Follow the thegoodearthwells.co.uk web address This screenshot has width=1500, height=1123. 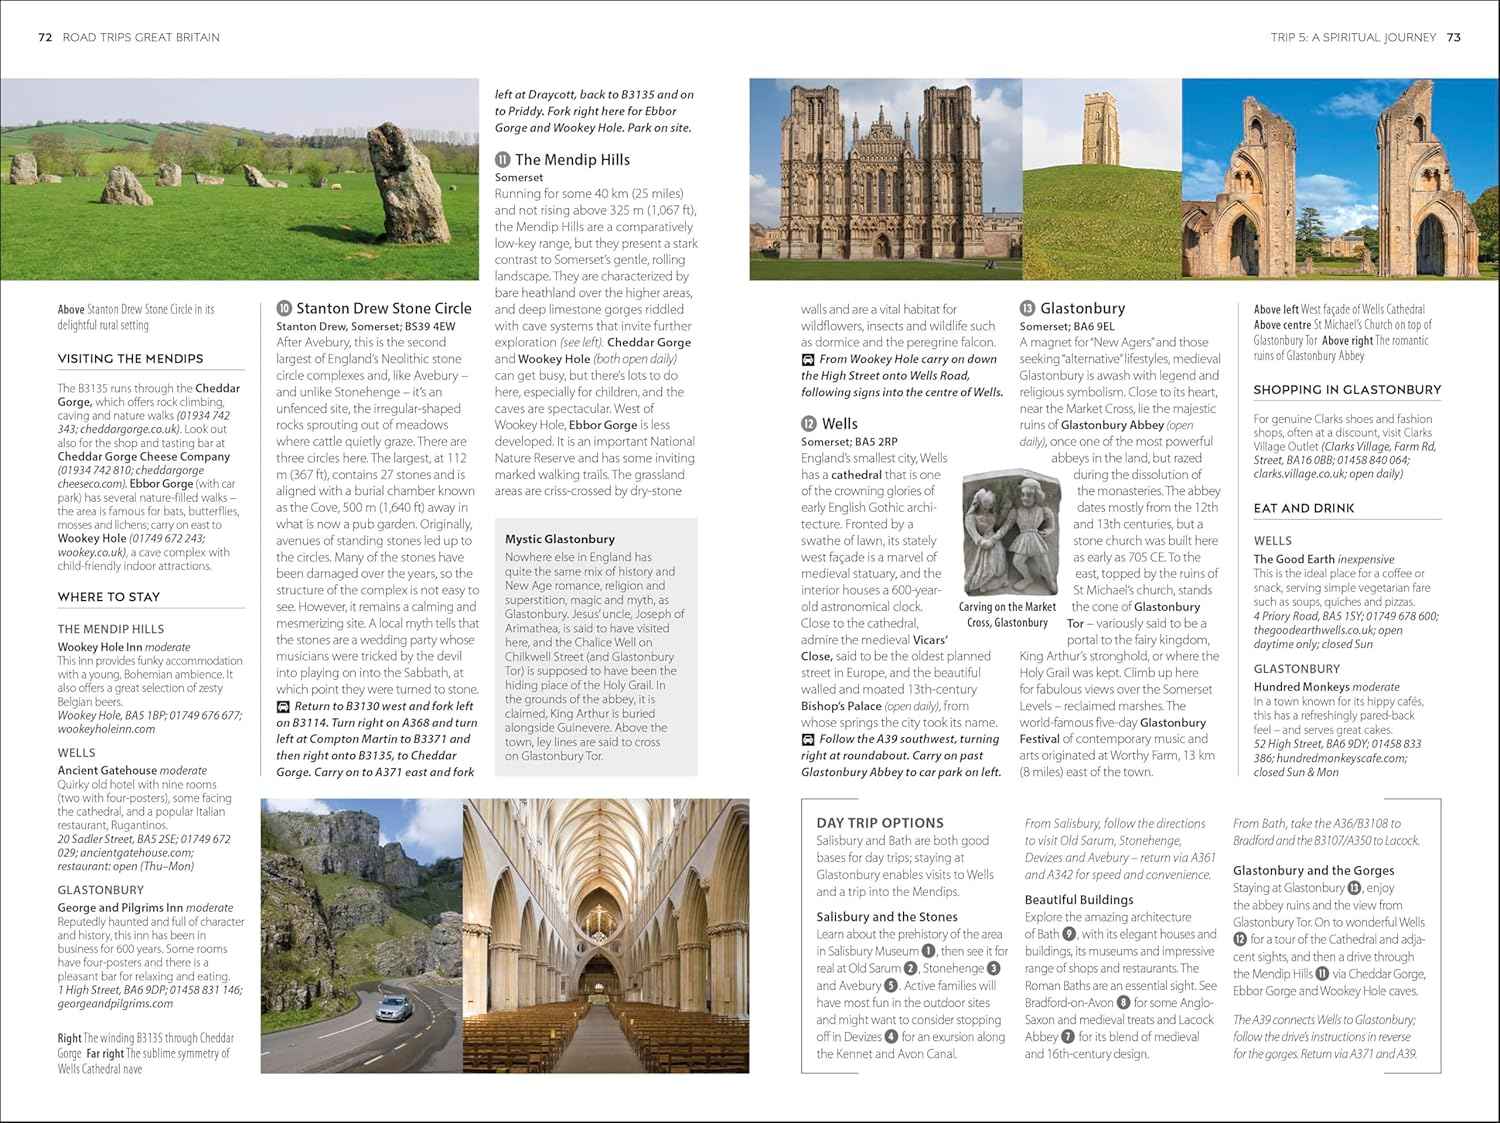pyautogui.click(x=1315, y=631)
